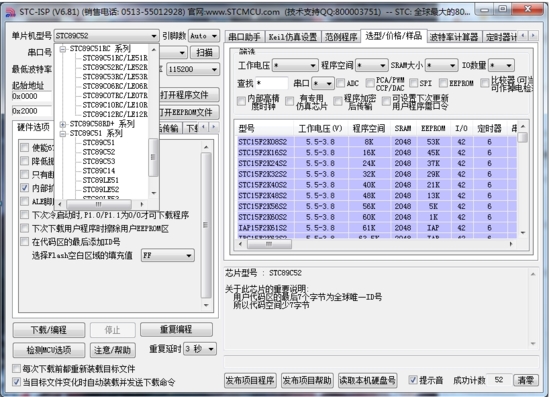Collapse the STC89C51RC 系列 tree node

point(63,49)
